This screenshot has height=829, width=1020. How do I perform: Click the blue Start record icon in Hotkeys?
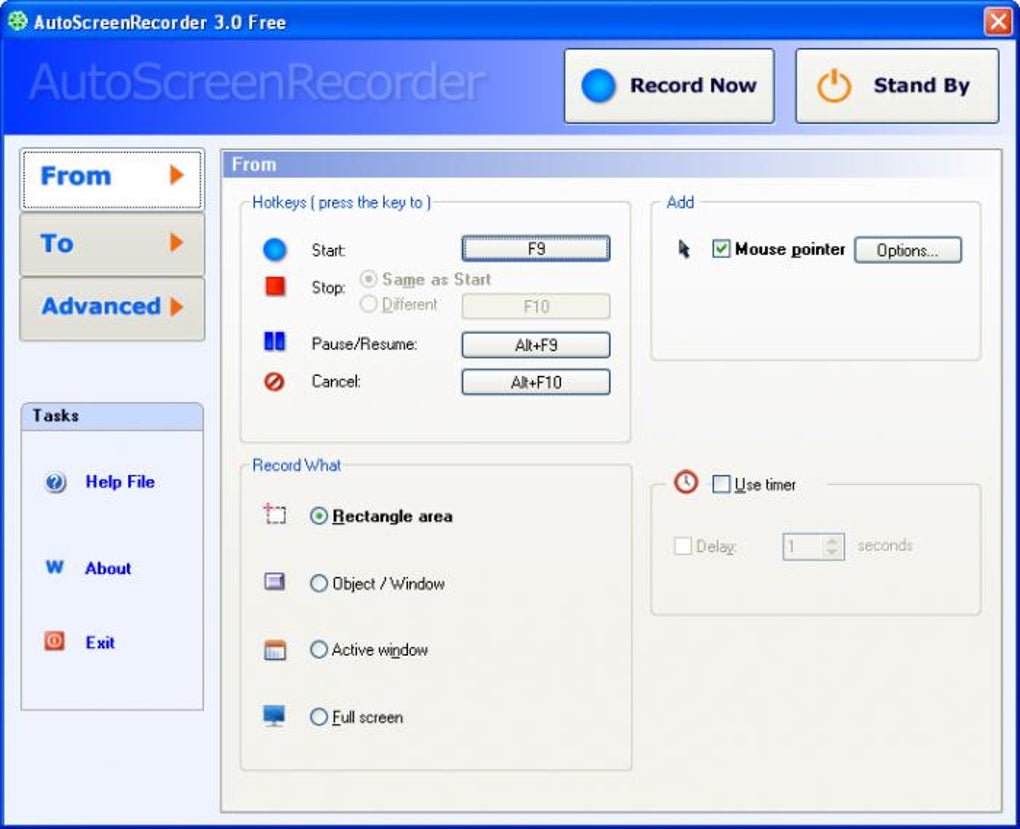click(x=275, y=250)
